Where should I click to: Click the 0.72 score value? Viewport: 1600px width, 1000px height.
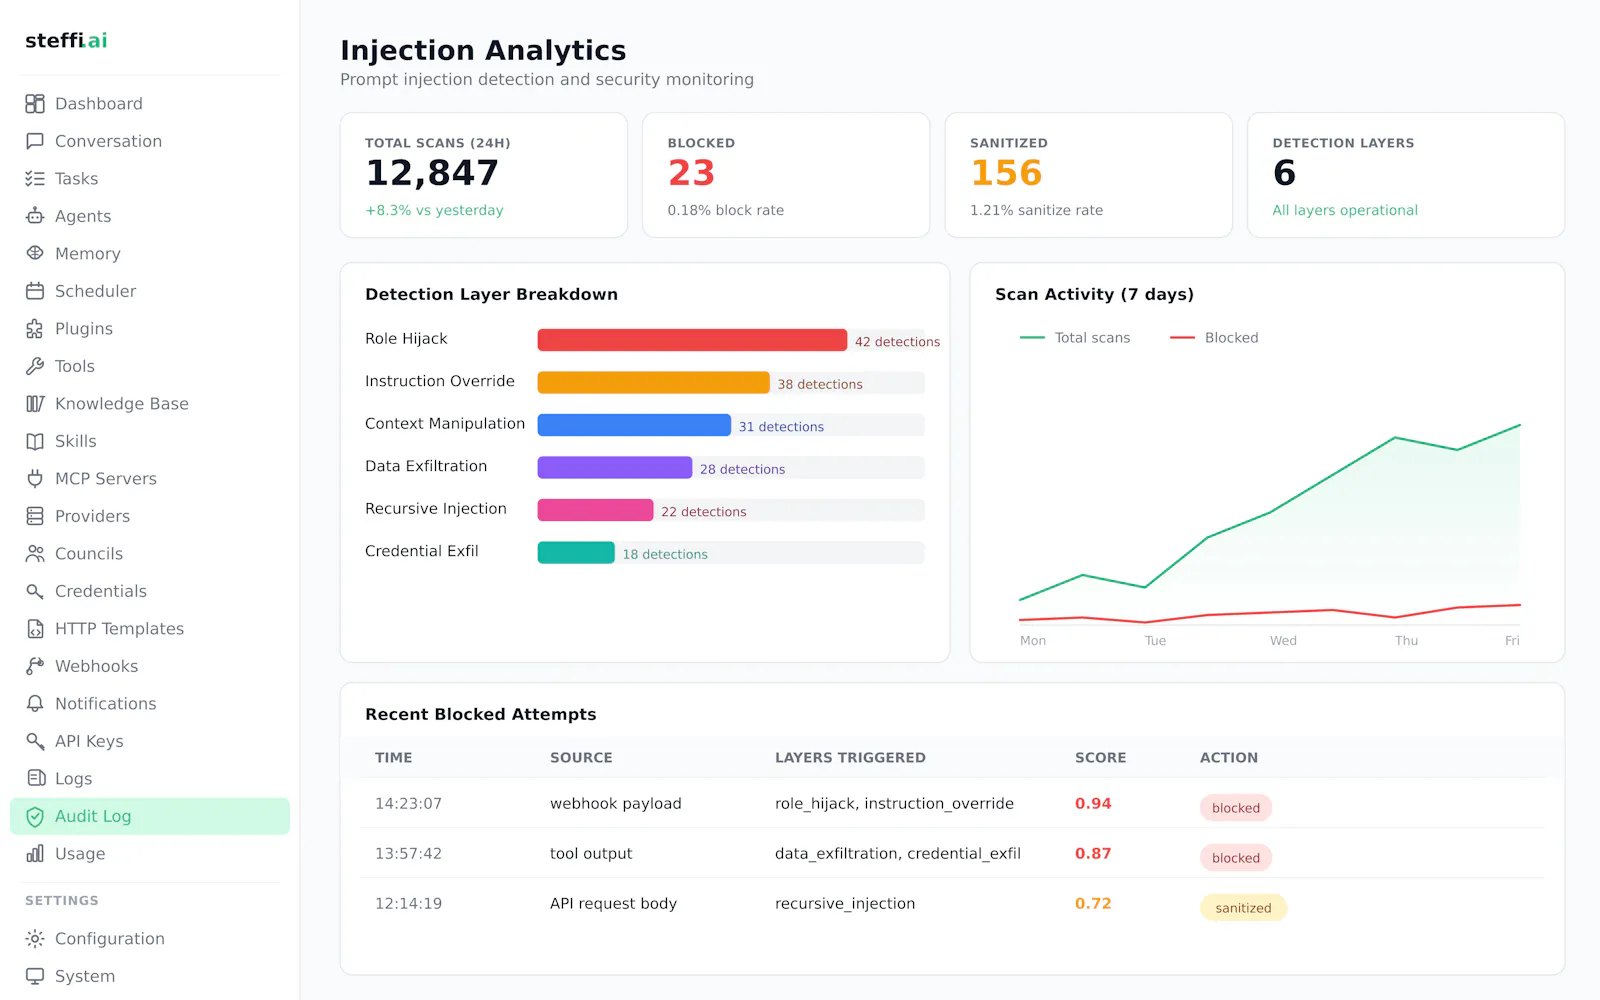[x=1093, y=904]
